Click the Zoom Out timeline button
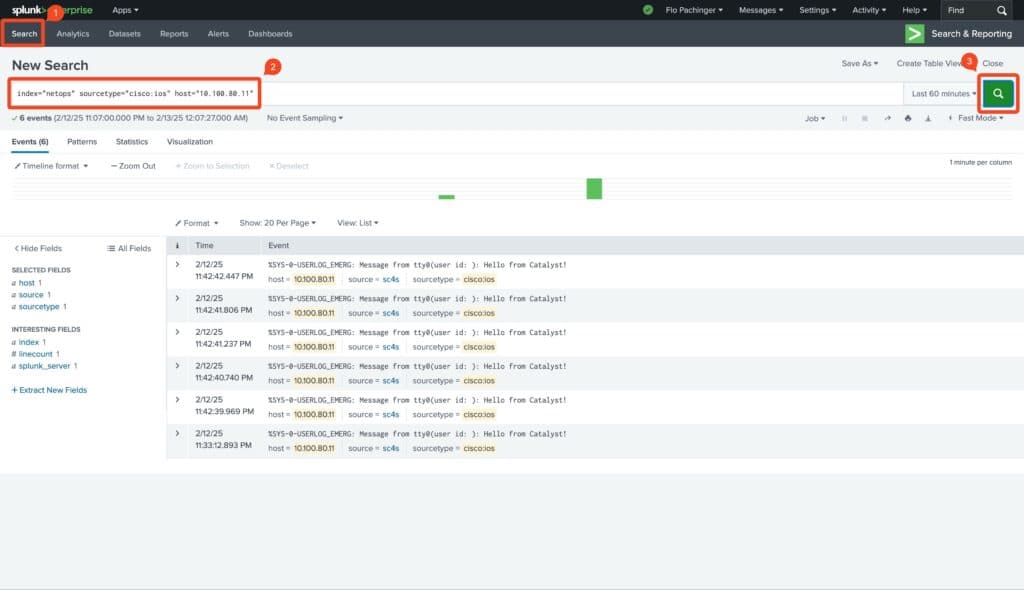This screenshot has width=1024, height=590. click(133, 166)
